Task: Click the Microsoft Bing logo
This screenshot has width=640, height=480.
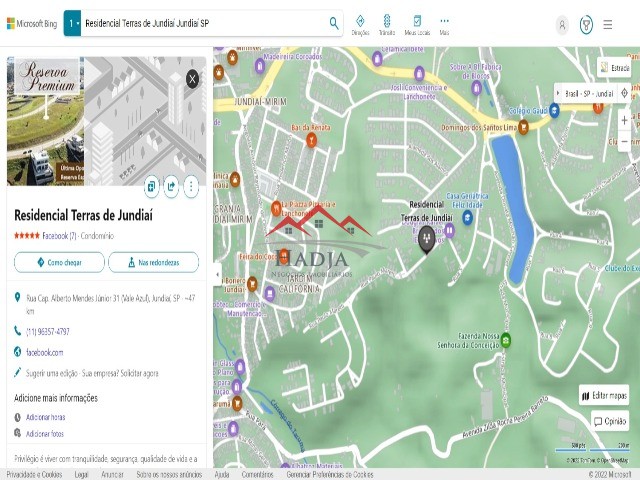Action: tap(32, 24)
